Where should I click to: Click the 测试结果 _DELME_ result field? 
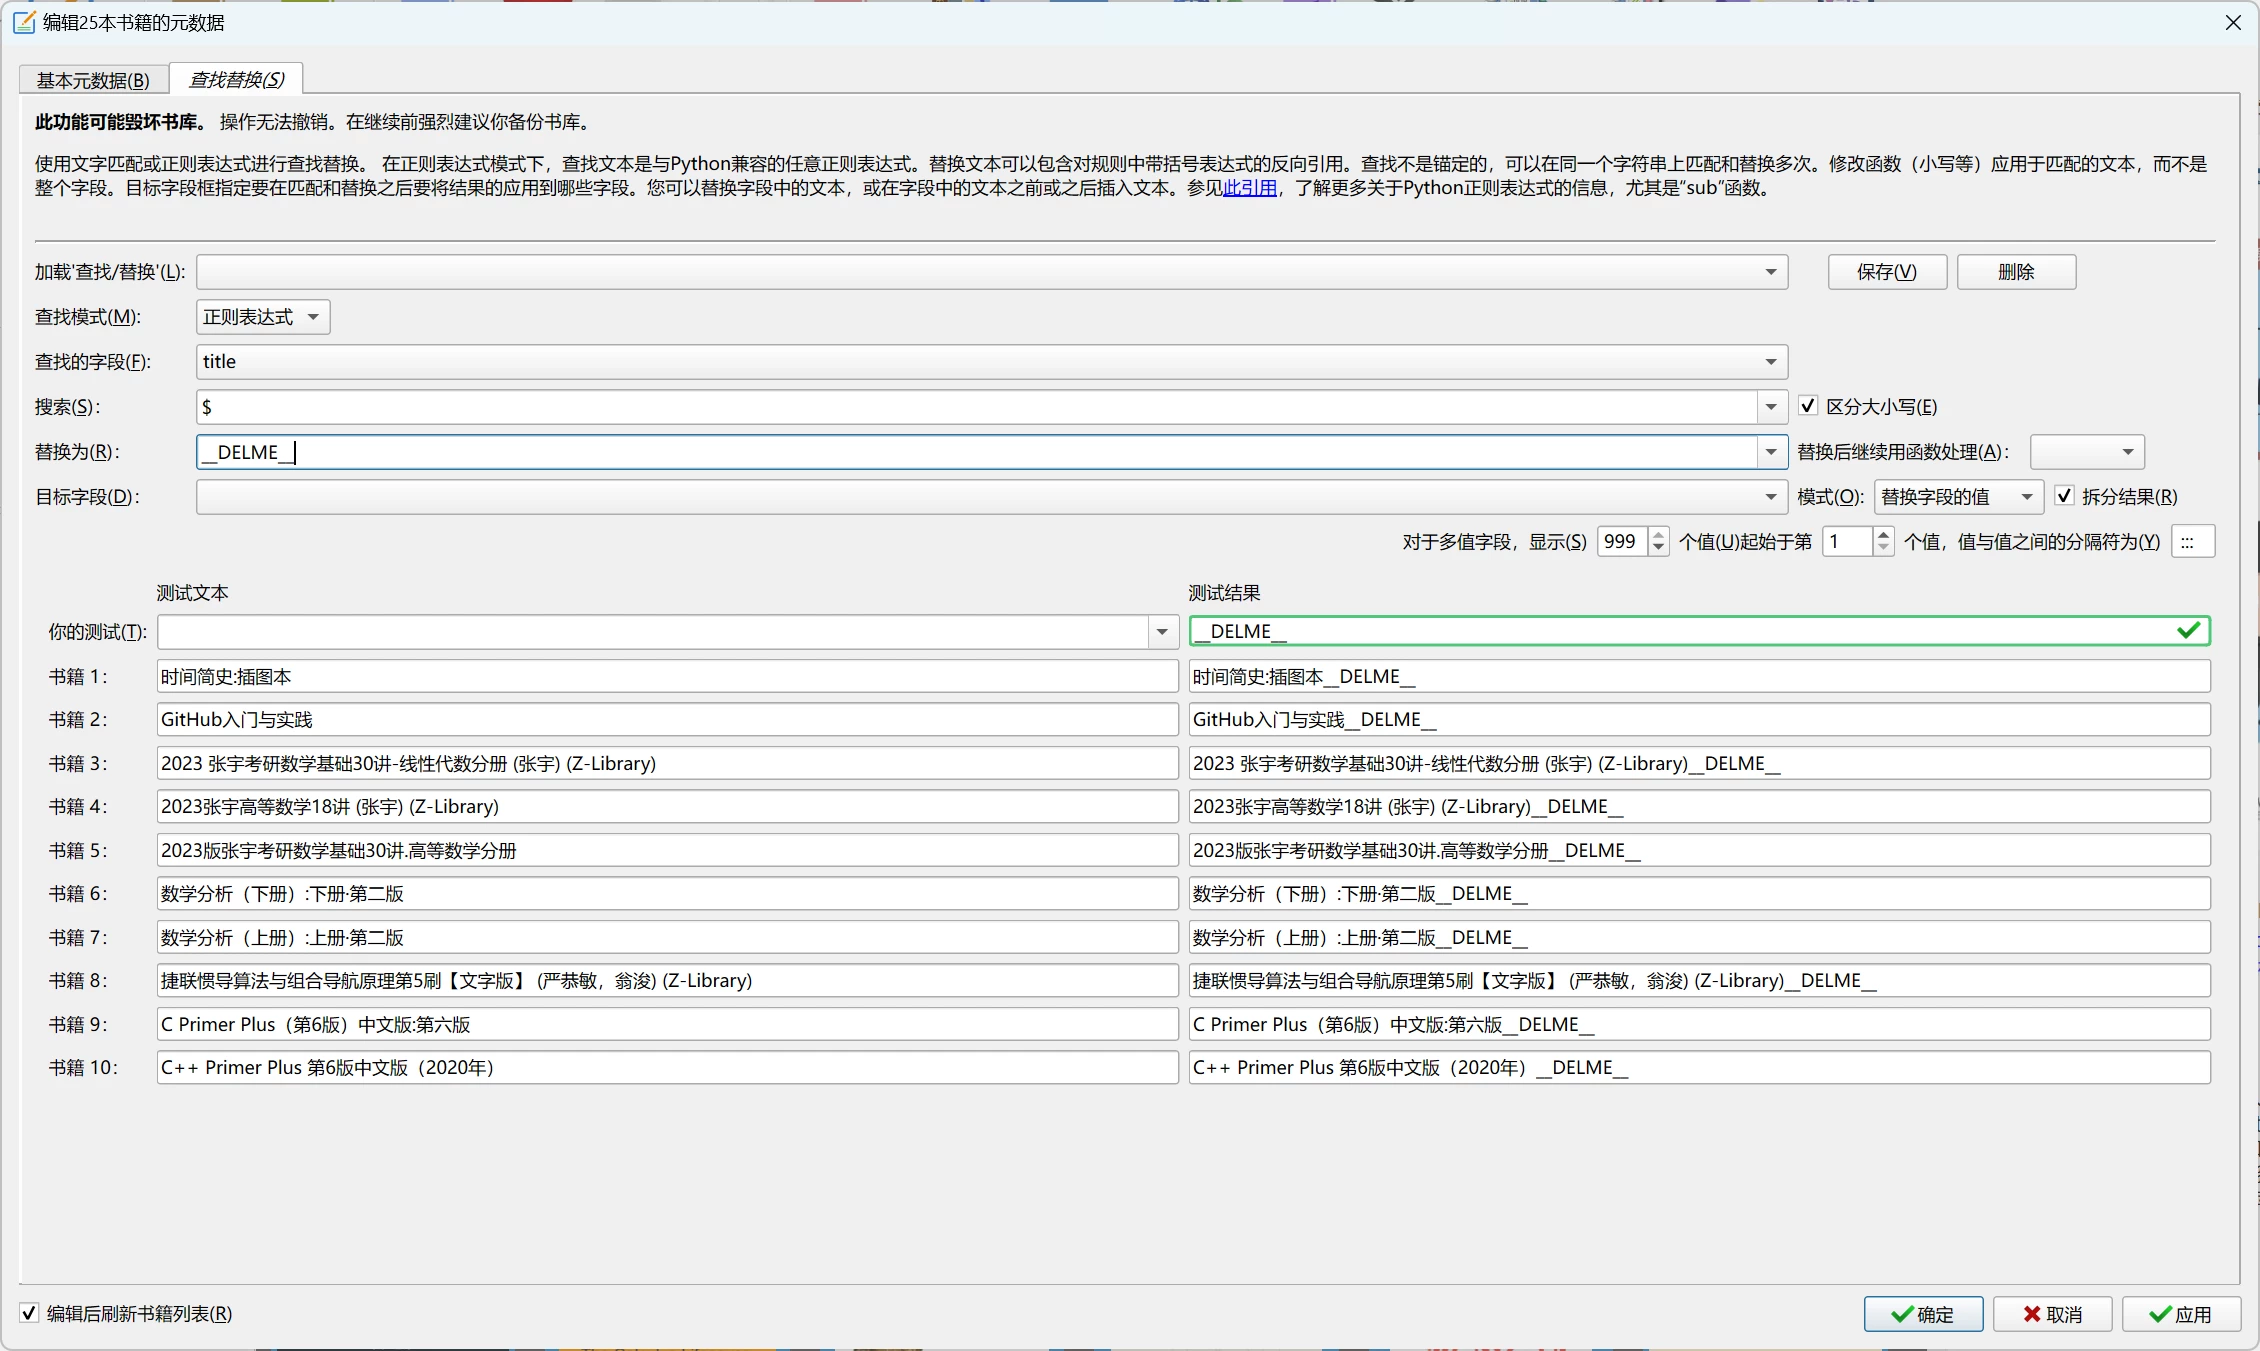pyautogui.click(x=1699, y=631)
